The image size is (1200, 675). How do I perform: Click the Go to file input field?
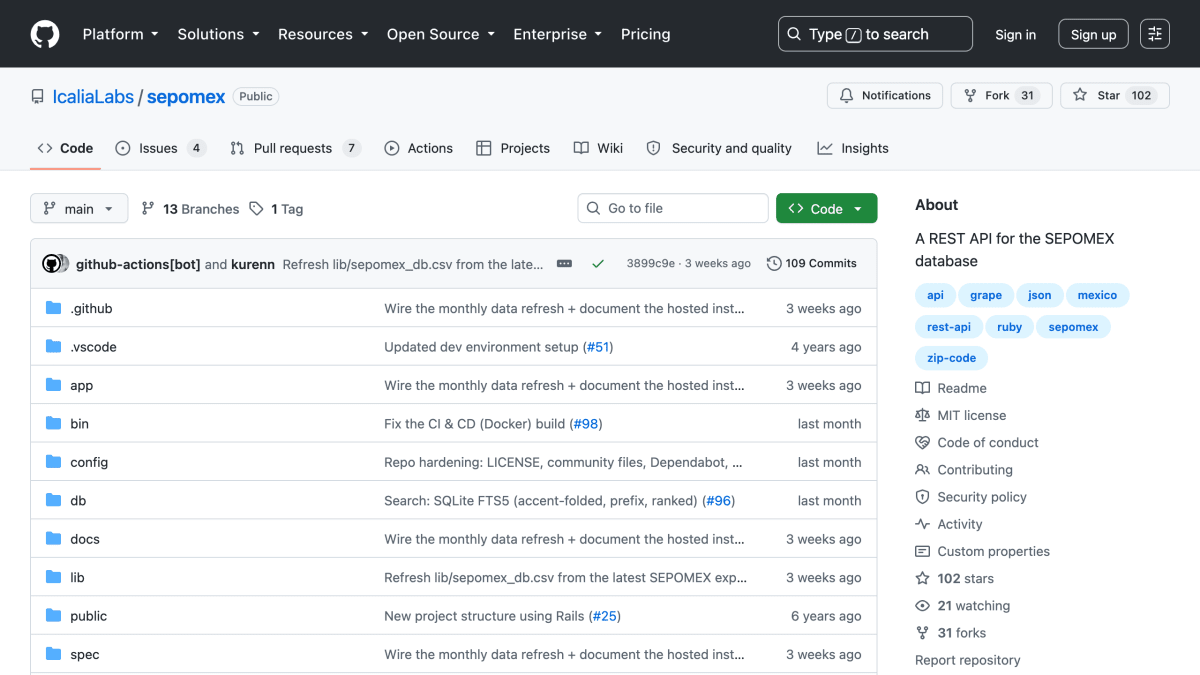tap(673, 208)
